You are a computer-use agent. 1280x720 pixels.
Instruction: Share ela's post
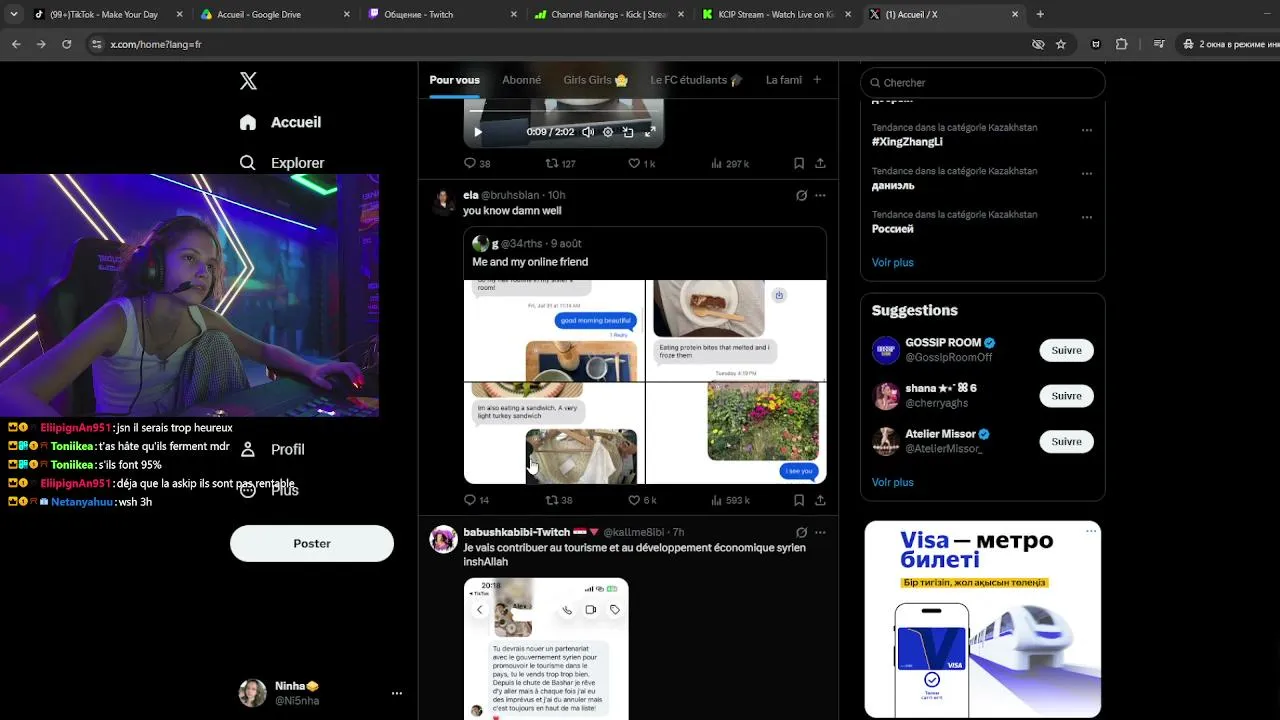pos(820,500)
